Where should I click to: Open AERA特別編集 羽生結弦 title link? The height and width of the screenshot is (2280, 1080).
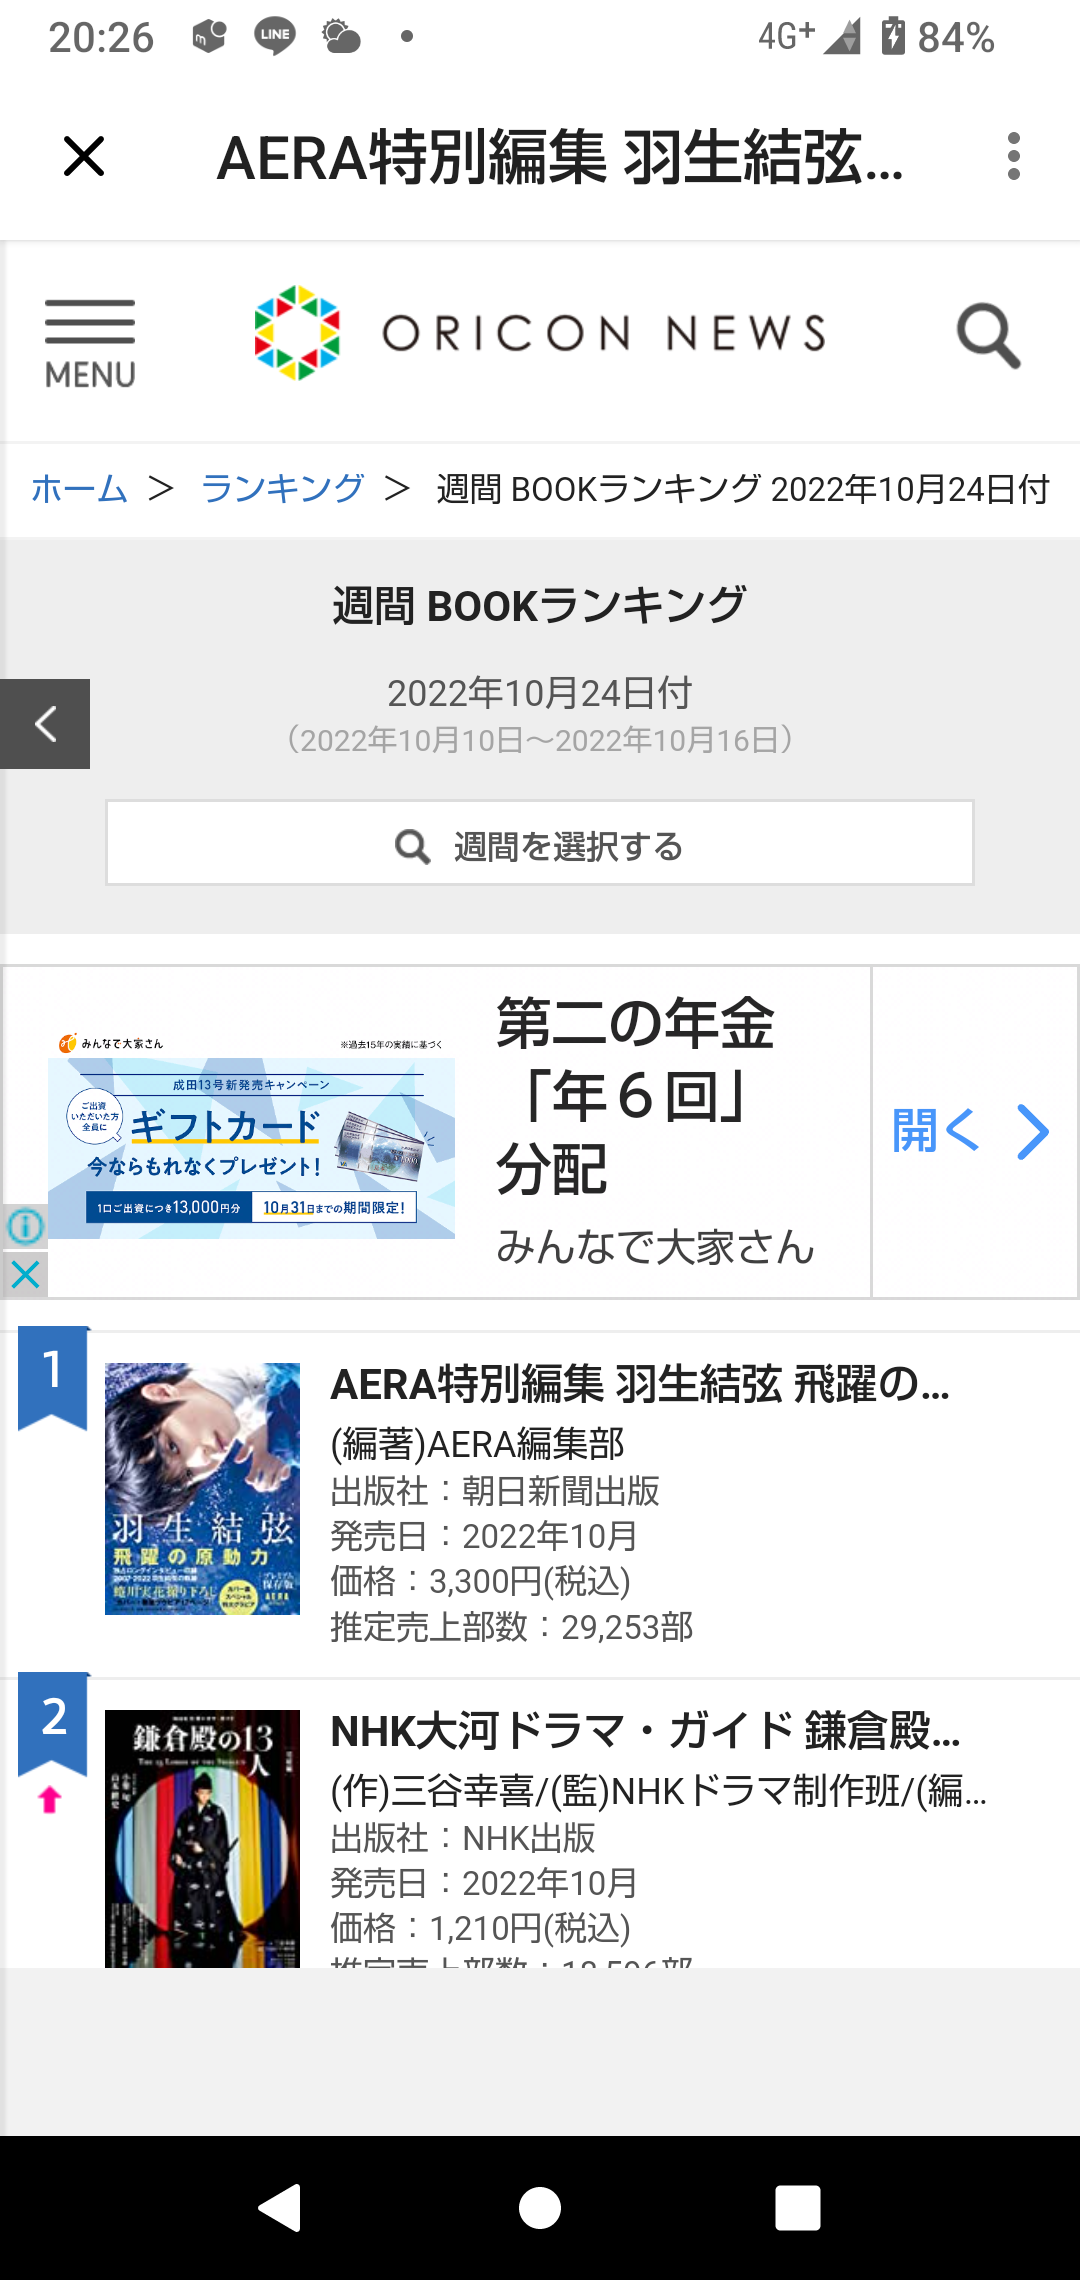(x=640, y=1385)
